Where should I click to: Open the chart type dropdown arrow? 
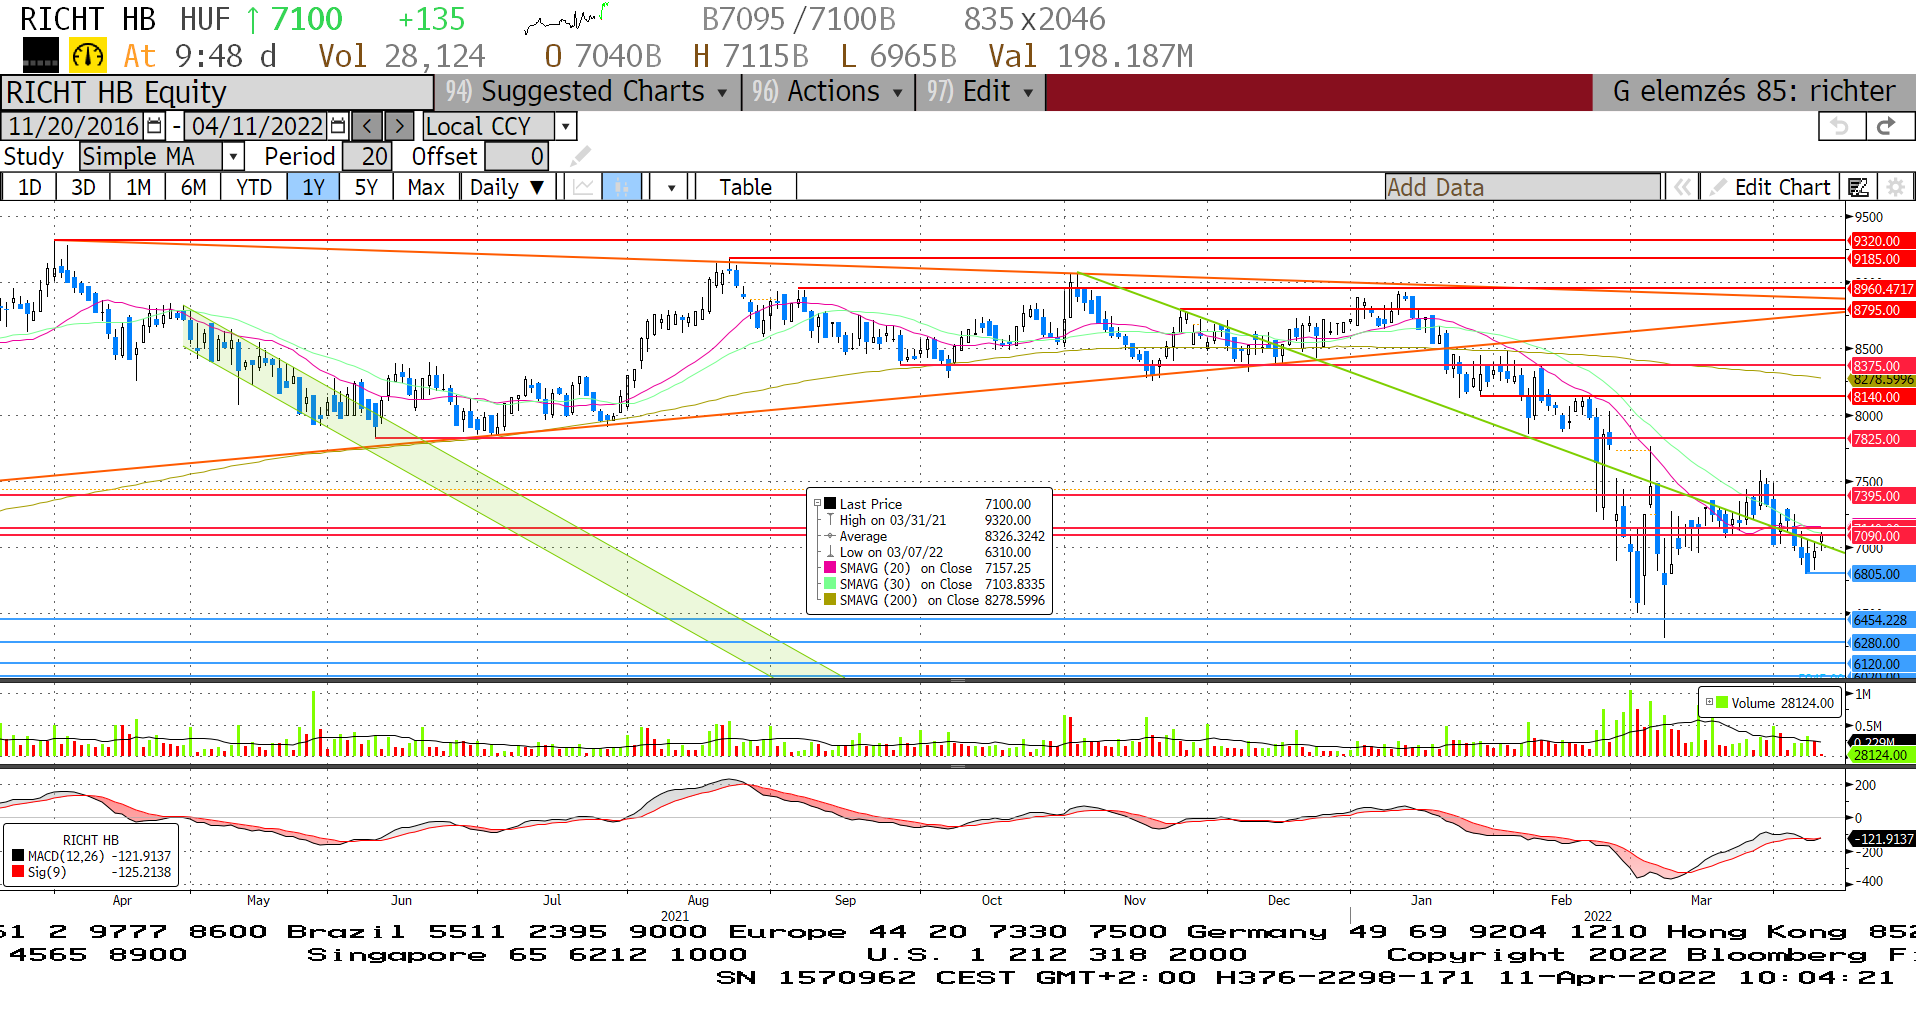tap(671, 187)
